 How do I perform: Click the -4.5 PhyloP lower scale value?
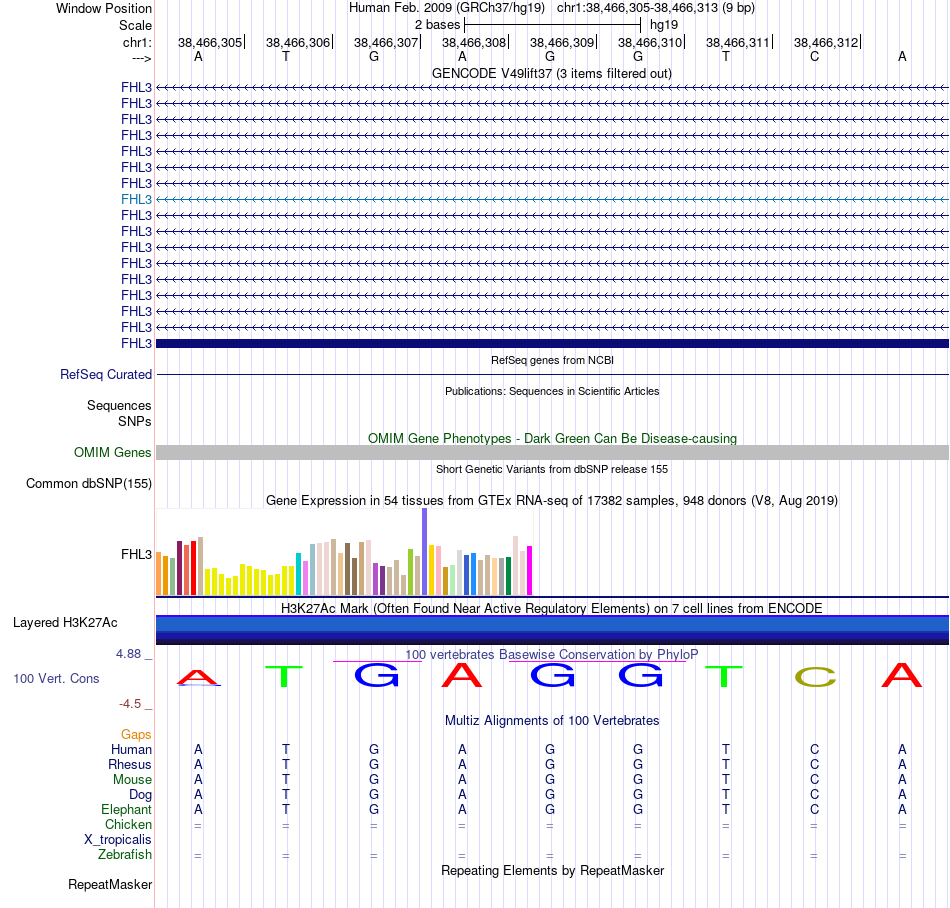130,703
